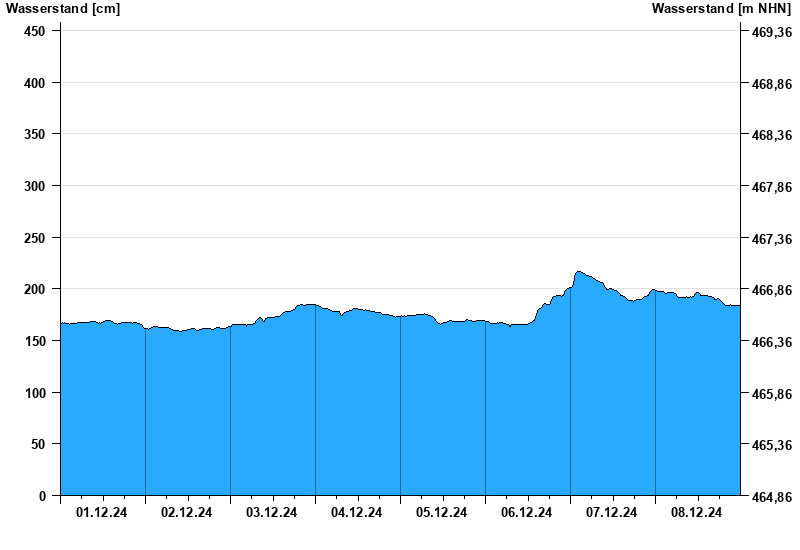Click the 0 value on left axis

42,496
